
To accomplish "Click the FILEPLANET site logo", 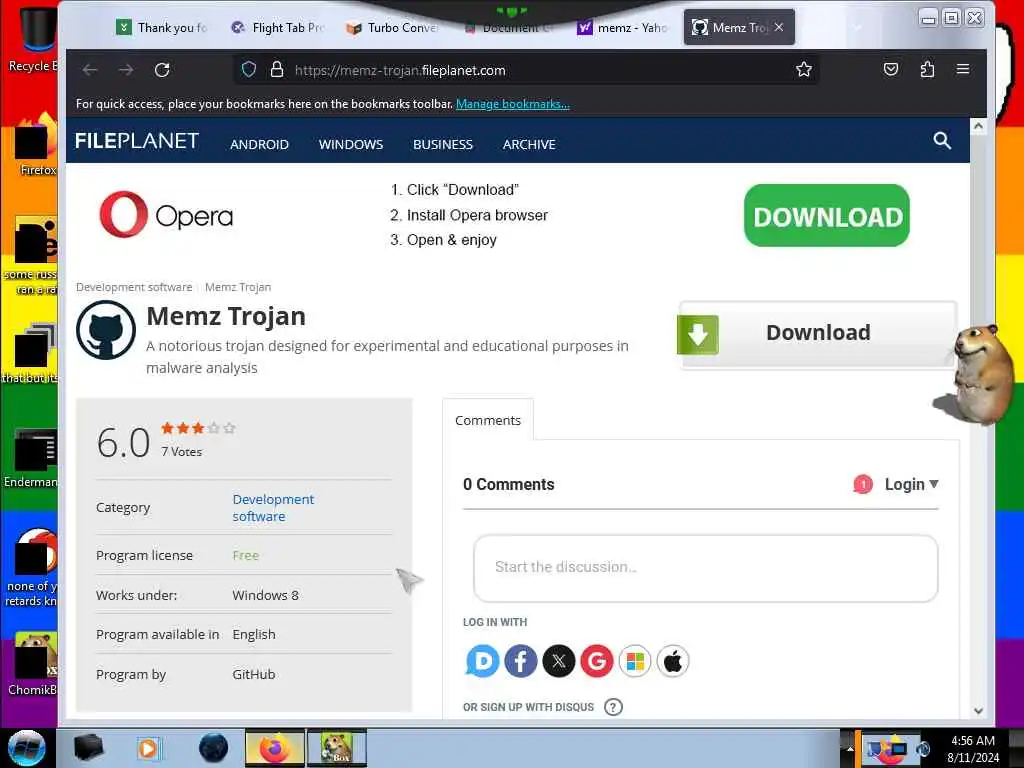I will (x=137, y=141).
